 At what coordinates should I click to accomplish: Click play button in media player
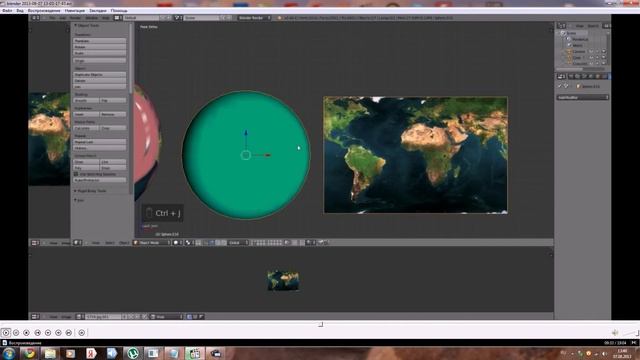point(6,333)
